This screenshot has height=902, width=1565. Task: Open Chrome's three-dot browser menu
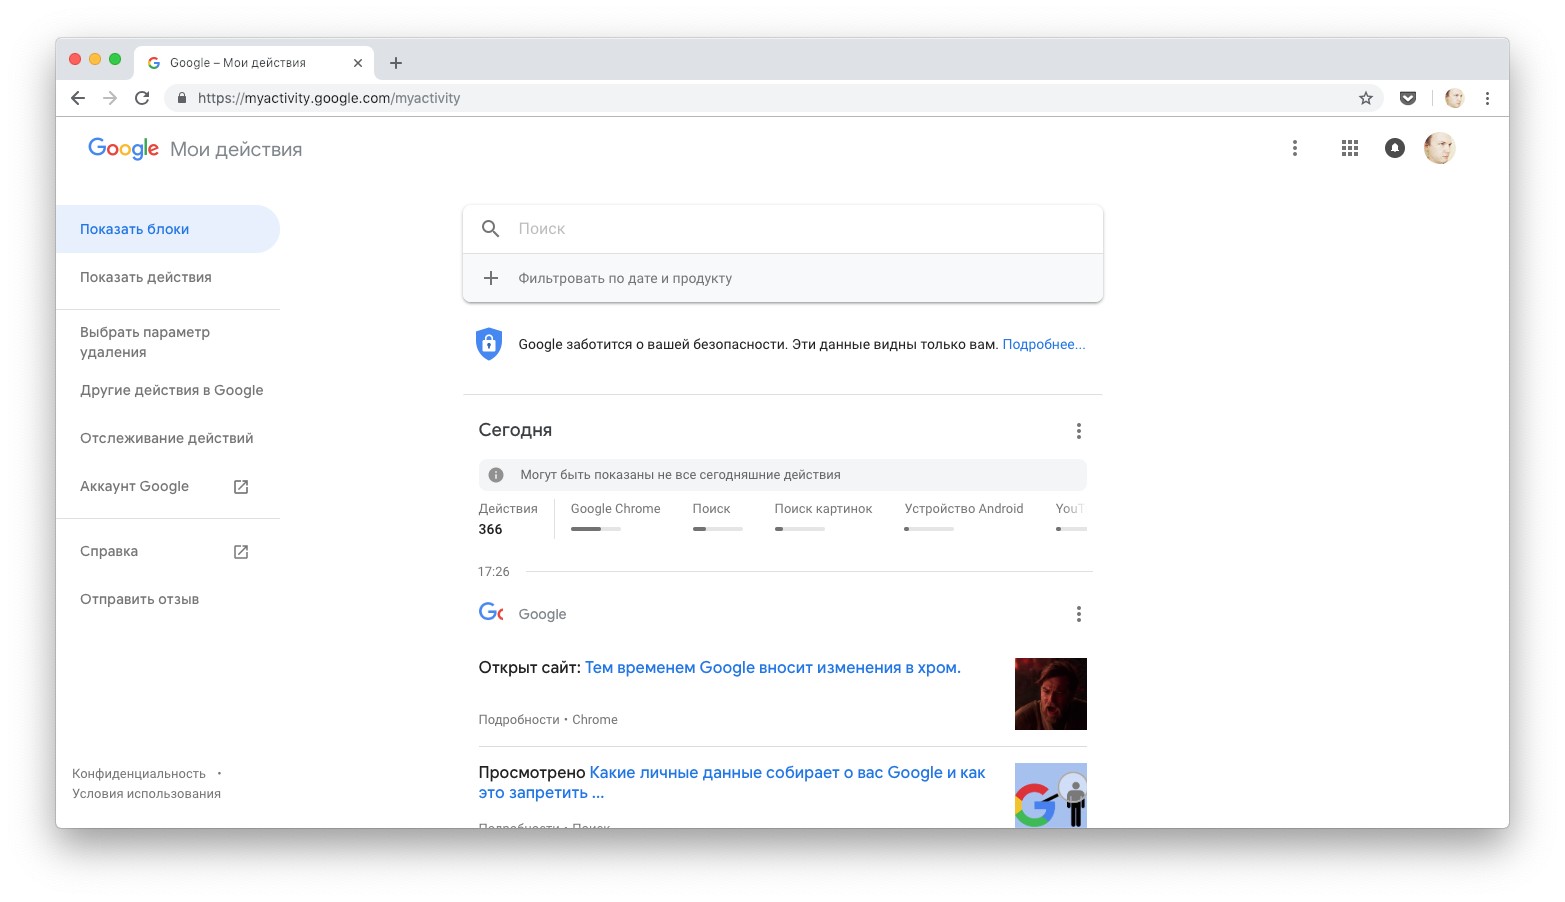coord(1487,98)
